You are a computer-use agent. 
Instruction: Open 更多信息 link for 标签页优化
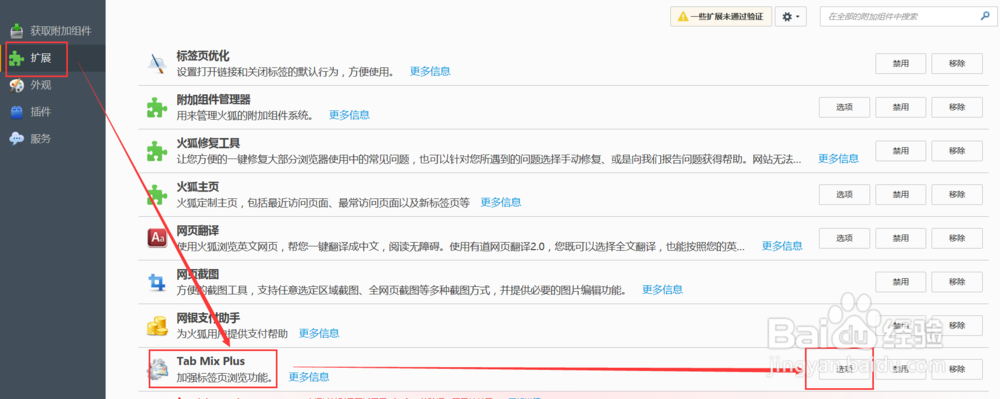click(430, 71)
